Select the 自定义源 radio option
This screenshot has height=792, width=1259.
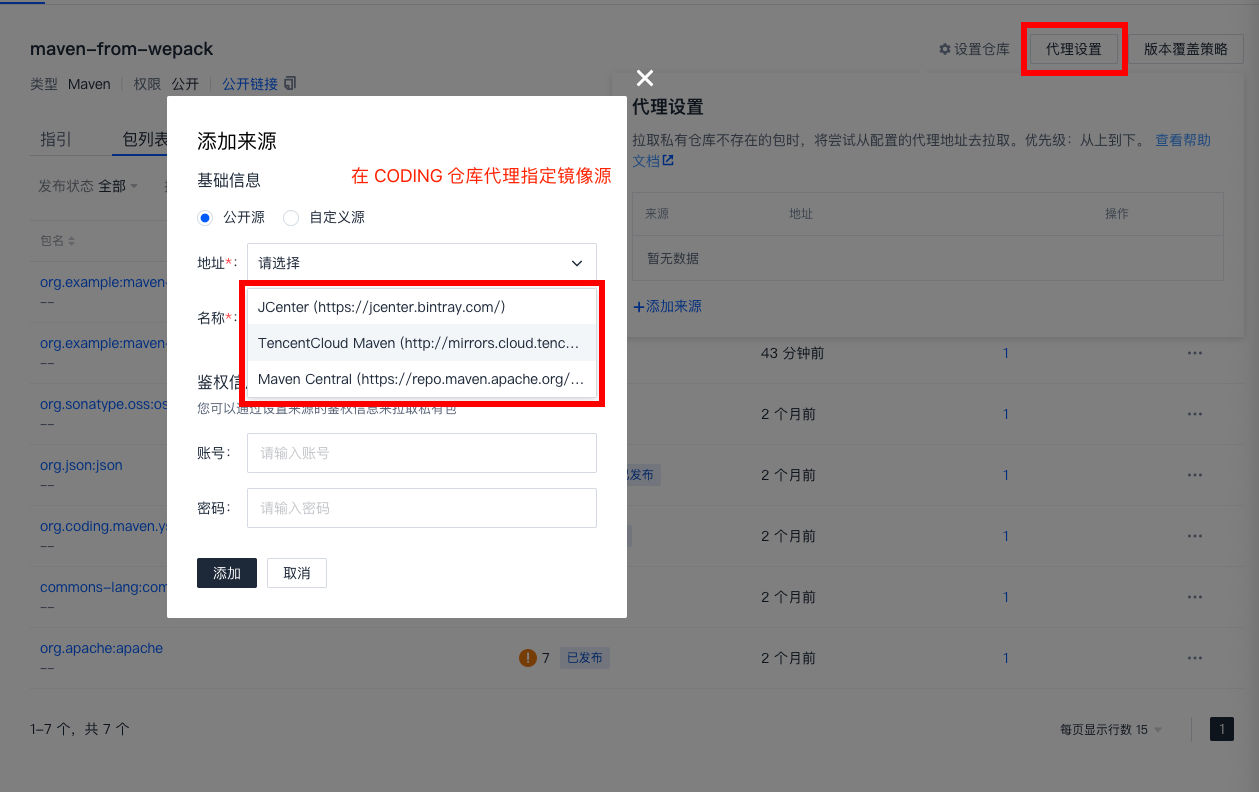pyautogui.click(x=291, y=217)
